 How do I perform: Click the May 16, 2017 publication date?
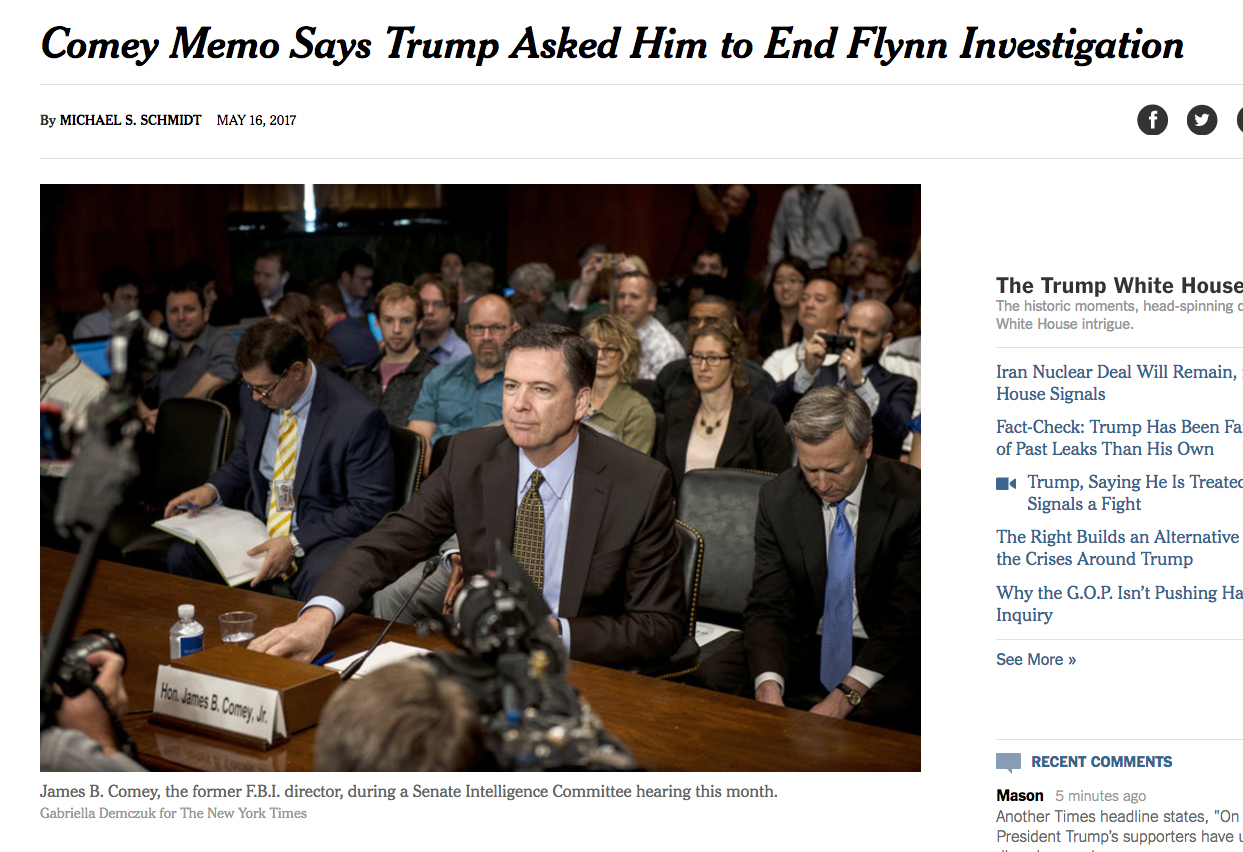256,120
